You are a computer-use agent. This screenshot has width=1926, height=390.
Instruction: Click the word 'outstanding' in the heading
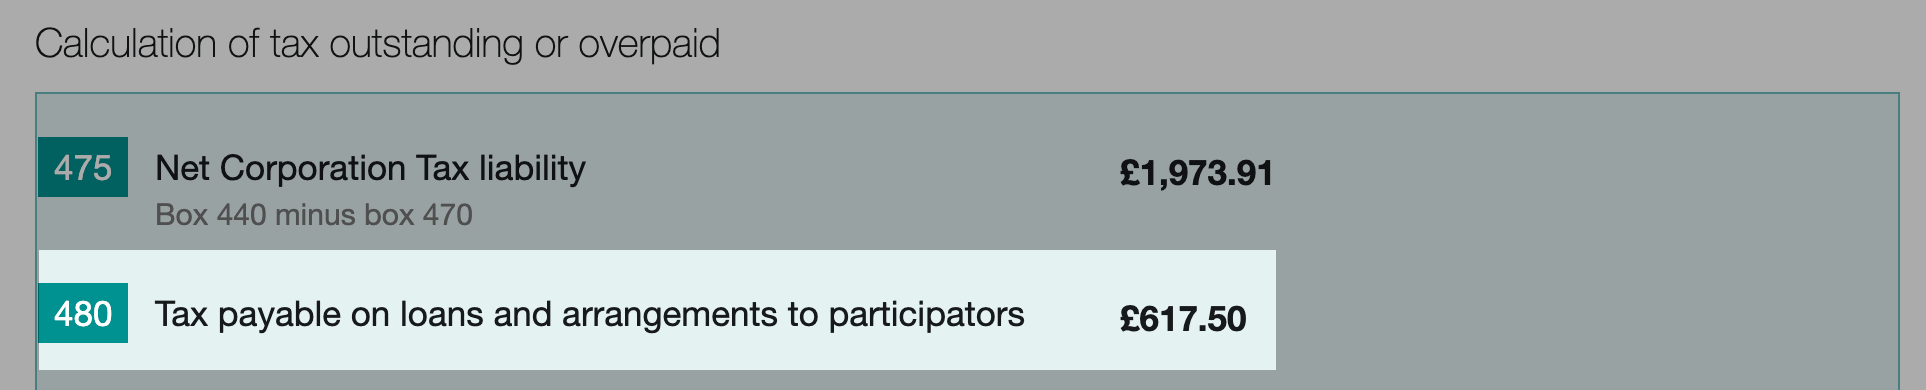click(x=426, y=44)
